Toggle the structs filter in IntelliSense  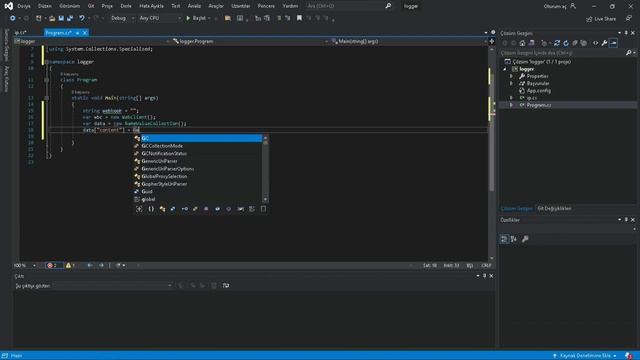[173, 209]
